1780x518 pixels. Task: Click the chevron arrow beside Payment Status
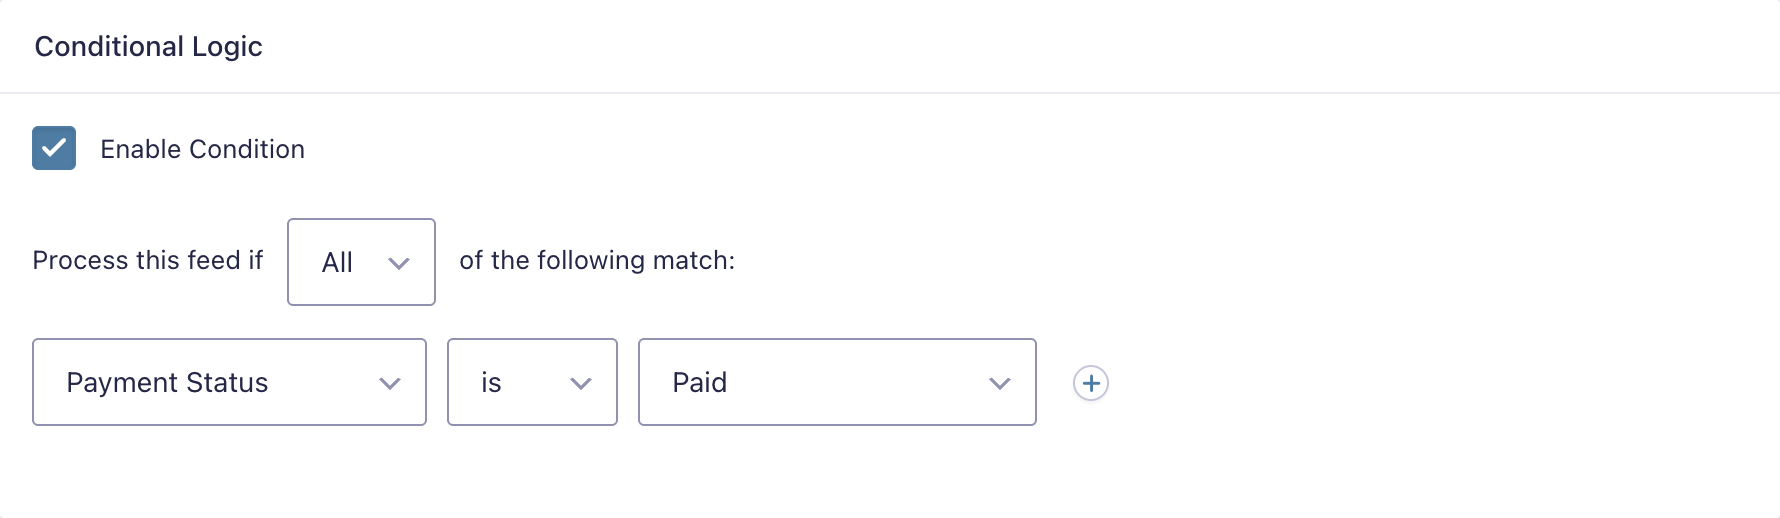click(x=390, y=384)
